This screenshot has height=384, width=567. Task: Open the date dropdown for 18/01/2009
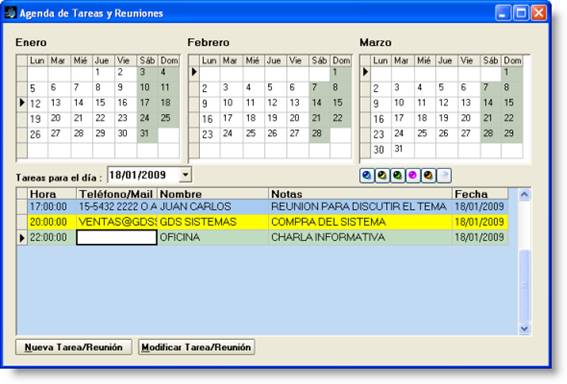(x=185, y=175)
